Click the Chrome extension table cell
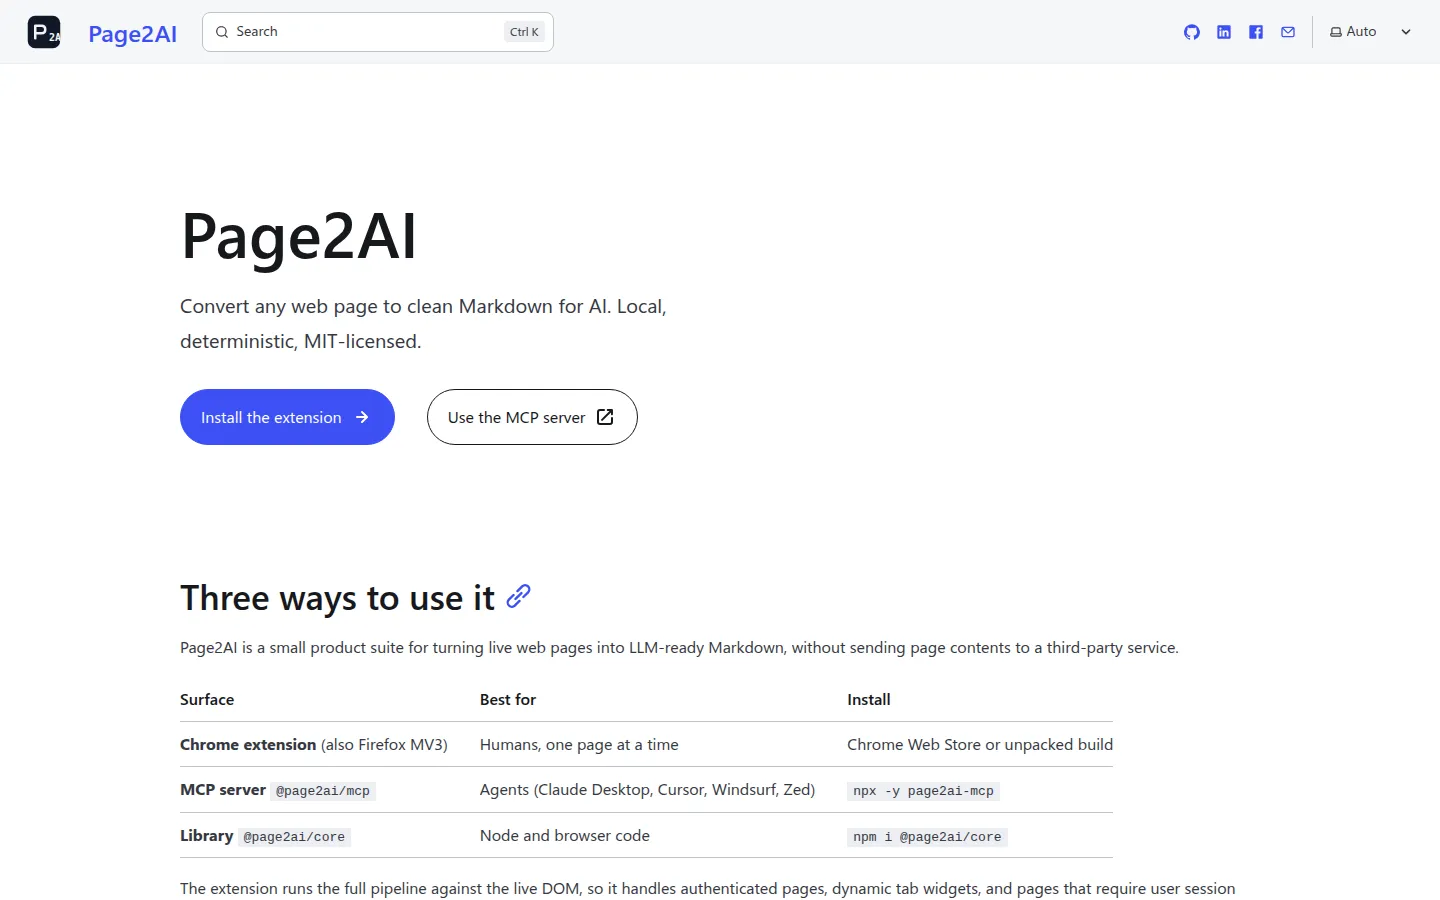 point(314,745)
